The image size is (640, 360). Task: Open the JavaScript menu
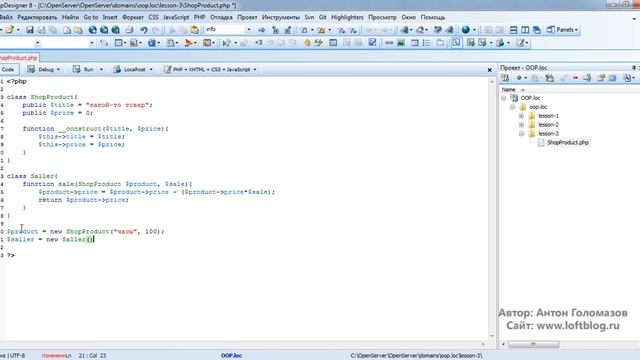(176, 18)
